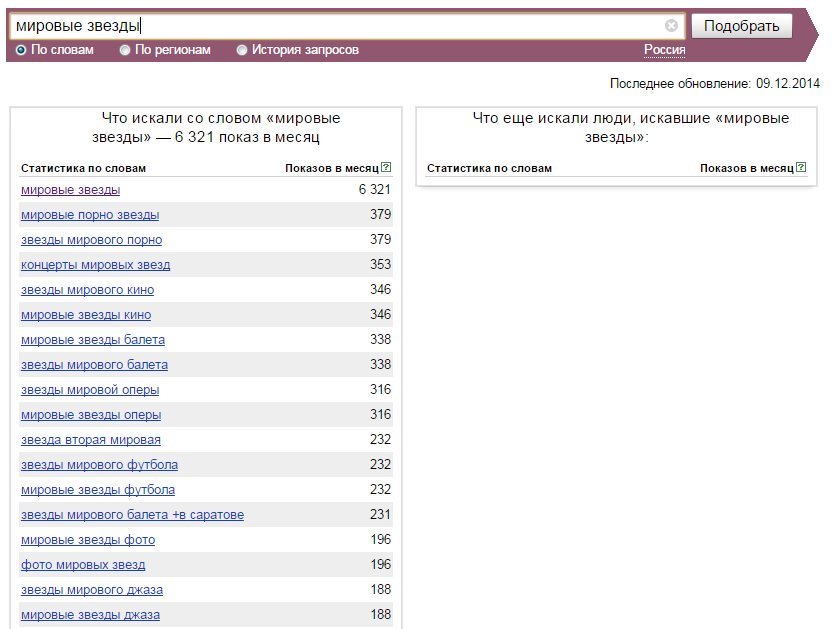Click the Подобрать button
Screen dimensions: 833x629
pos(742,26)
